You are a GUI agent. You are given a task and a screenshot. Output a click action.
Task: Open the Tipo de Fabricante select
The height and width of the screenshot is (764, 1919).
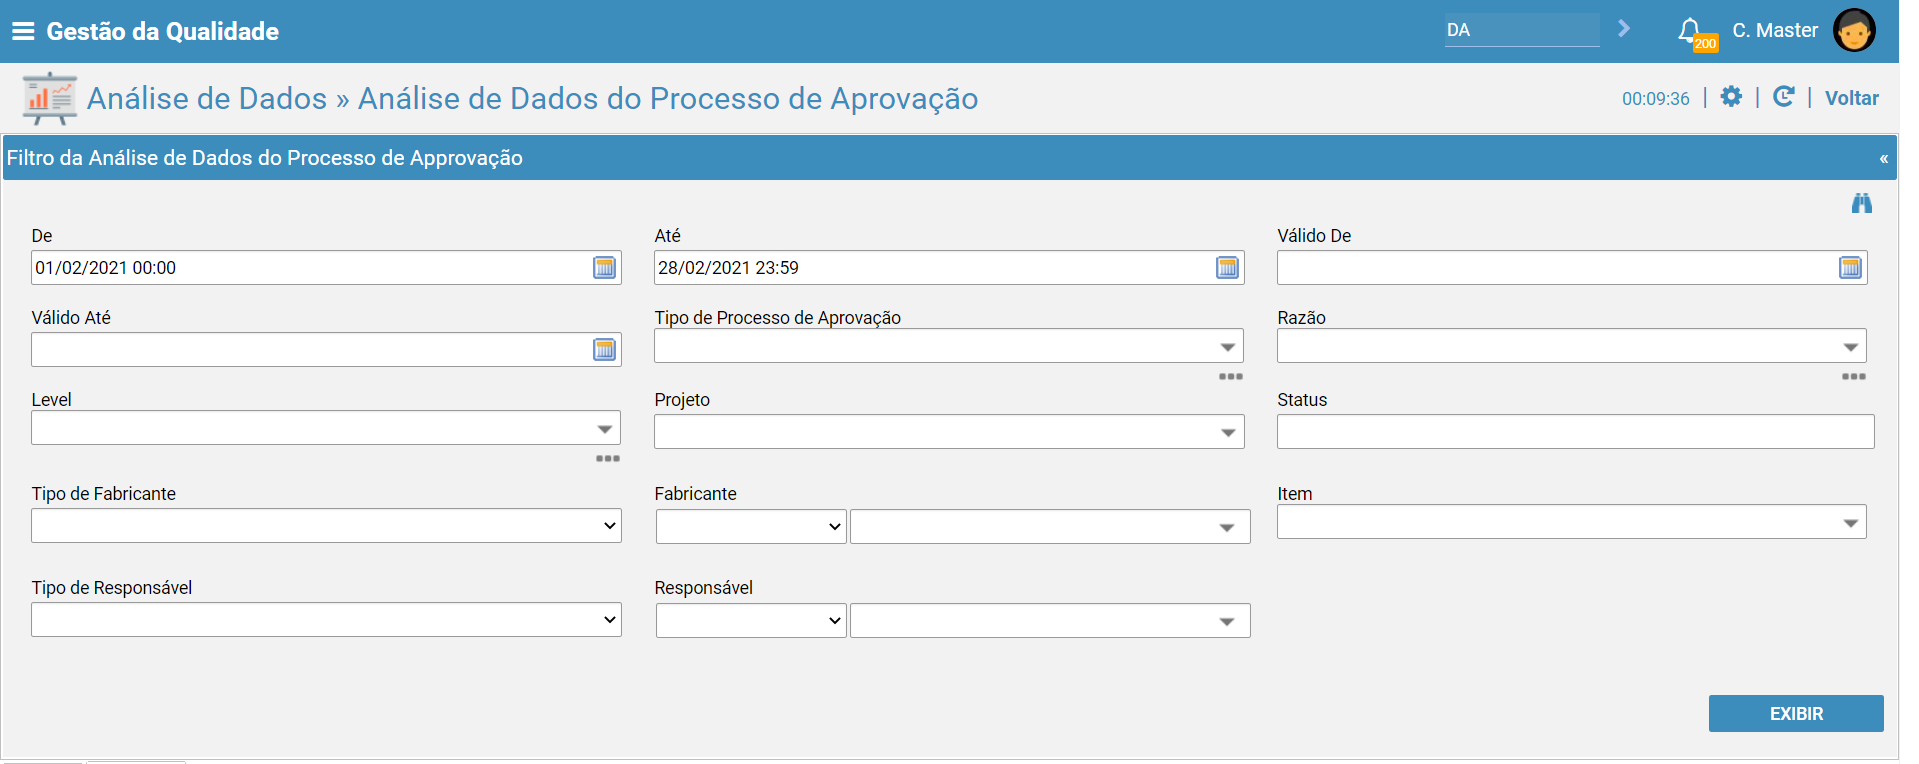click(326, 526)
